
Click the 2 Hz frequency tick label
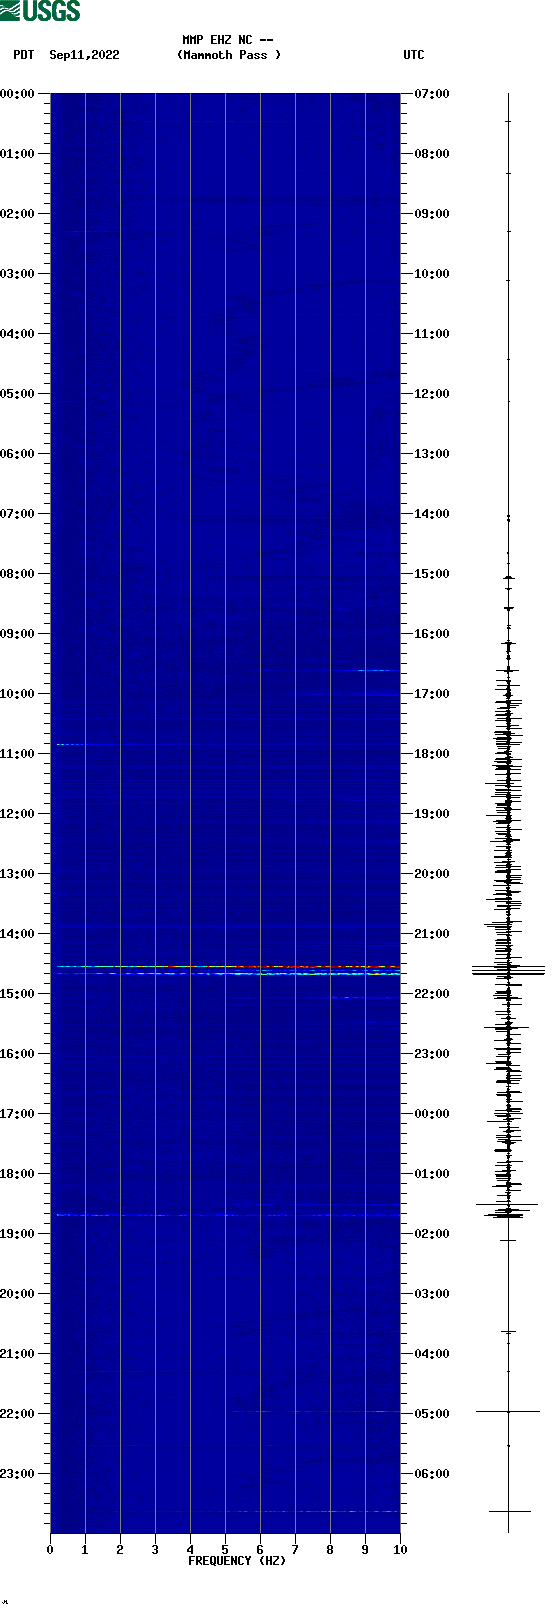(x=120, y=1550)
